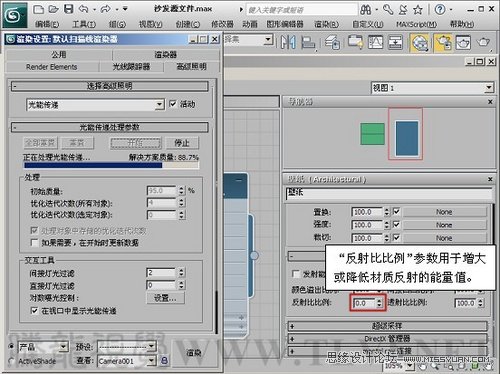Open the 渲染(R) menu
This screenshot has height=374, width=500.
pos(327,24)
